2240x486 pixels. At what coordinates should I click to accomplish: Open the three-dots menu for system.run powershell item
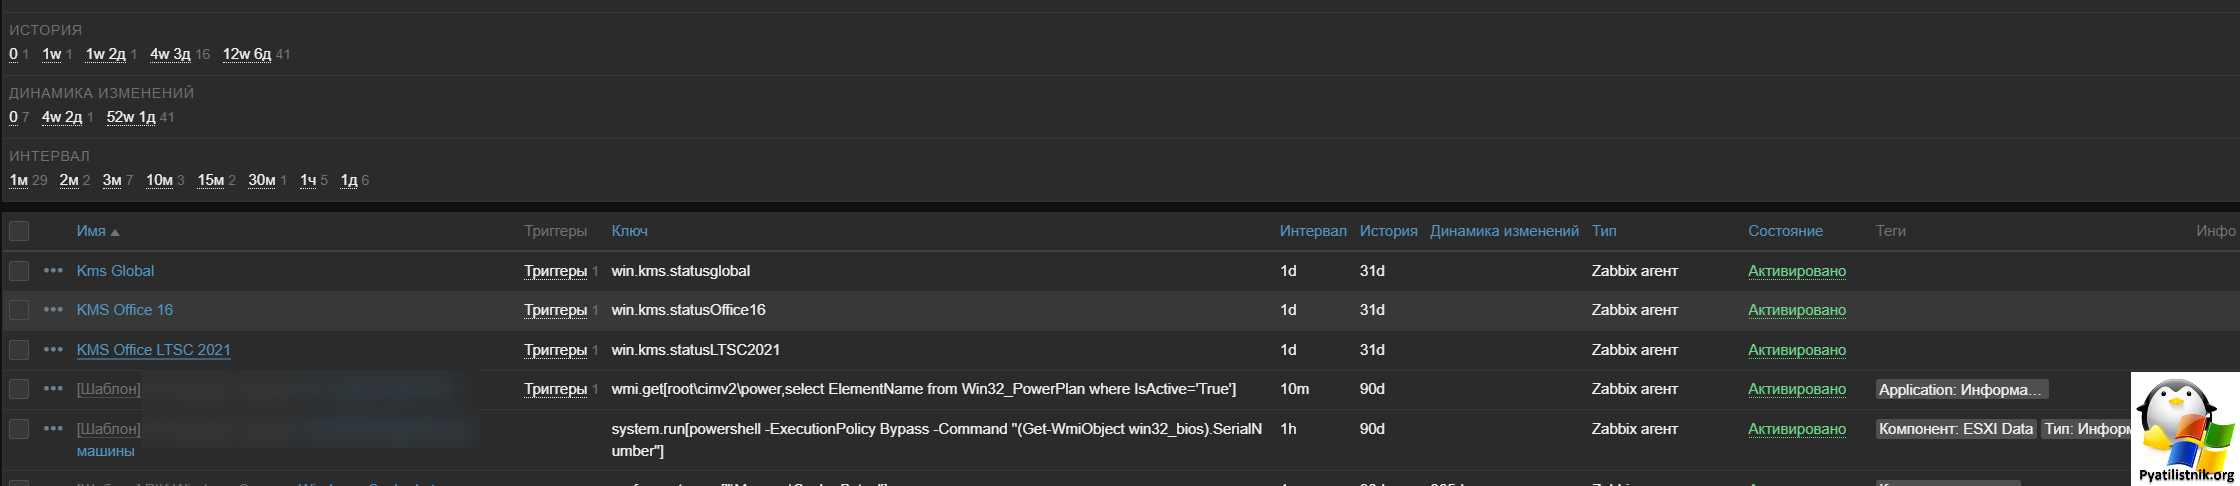53,429
